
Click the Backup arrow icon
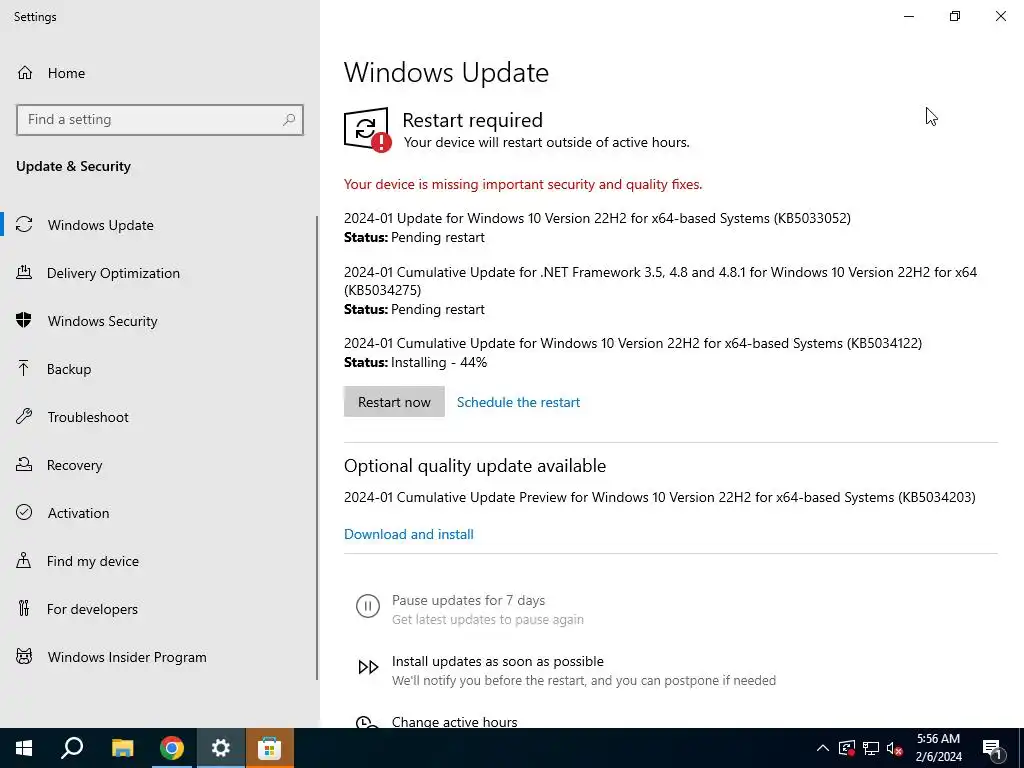click(24, 368)
